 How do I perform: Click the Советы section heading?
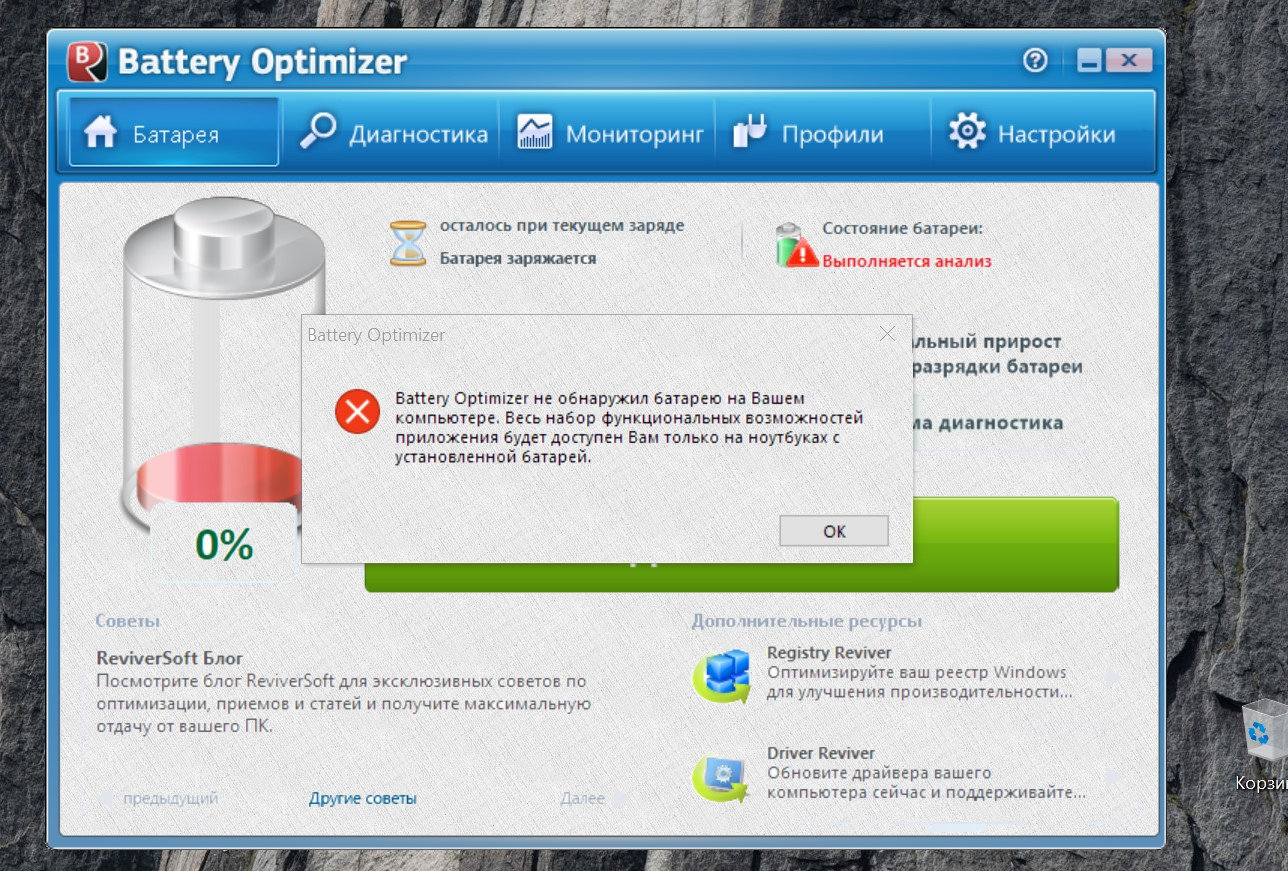128,621
